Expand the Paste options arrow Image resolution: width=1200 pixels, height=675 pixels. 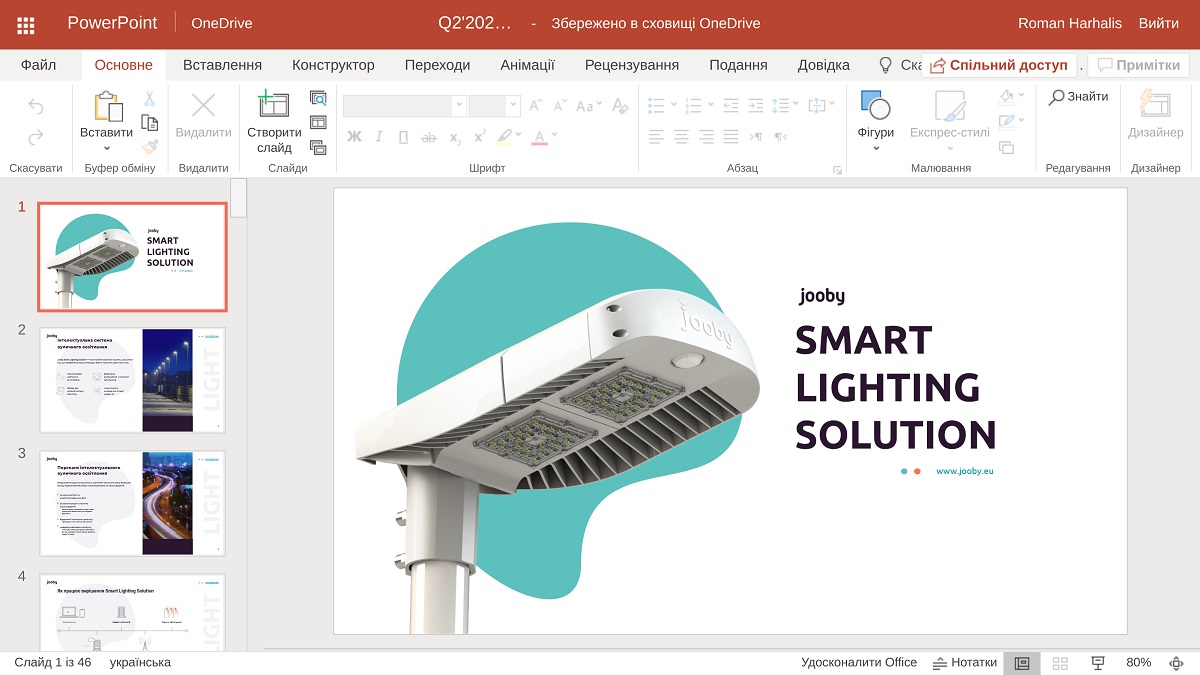point(107,149)
